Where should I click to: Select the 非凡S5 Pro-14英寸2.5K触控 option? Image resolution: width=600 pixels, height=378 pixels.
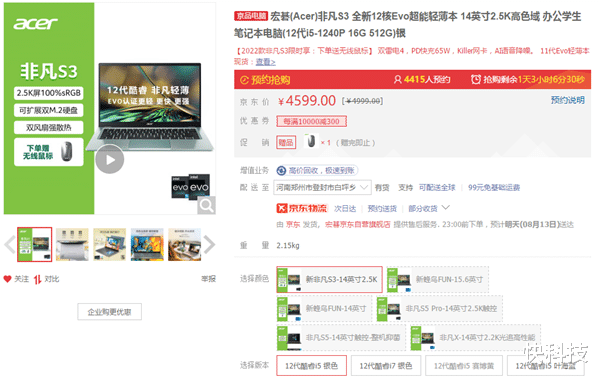[x=439, y=308]
